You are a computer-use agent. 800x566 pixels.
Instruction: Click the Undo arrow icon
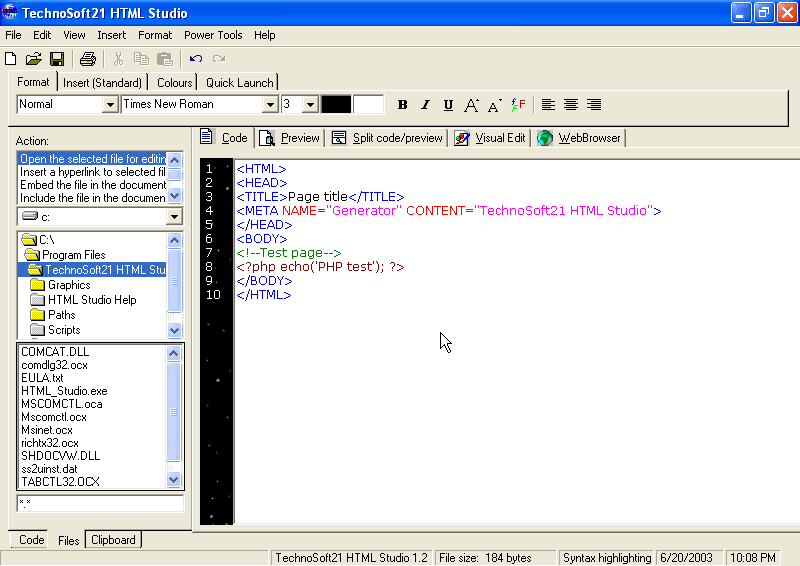196,59
